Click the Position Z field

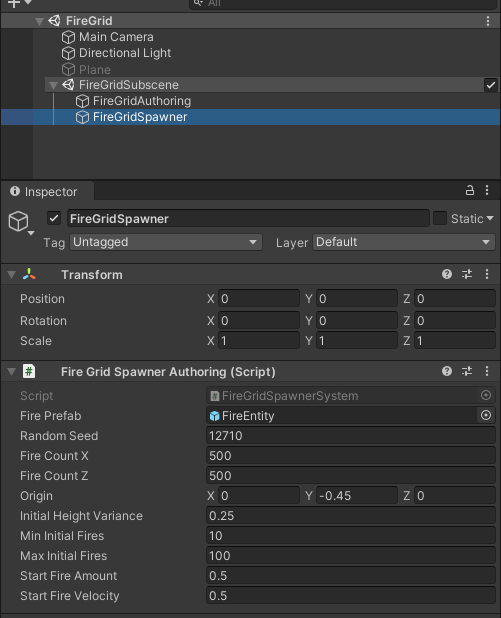pyautogui.click(x=455, y=299)
